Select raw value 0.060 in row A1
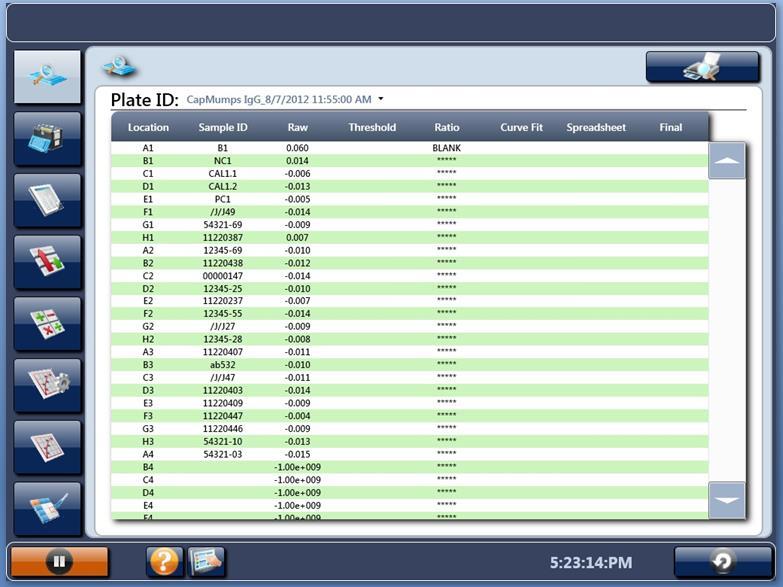Image resolution: width=783 pixels, height=587 pixels. [x=298, y=148]
